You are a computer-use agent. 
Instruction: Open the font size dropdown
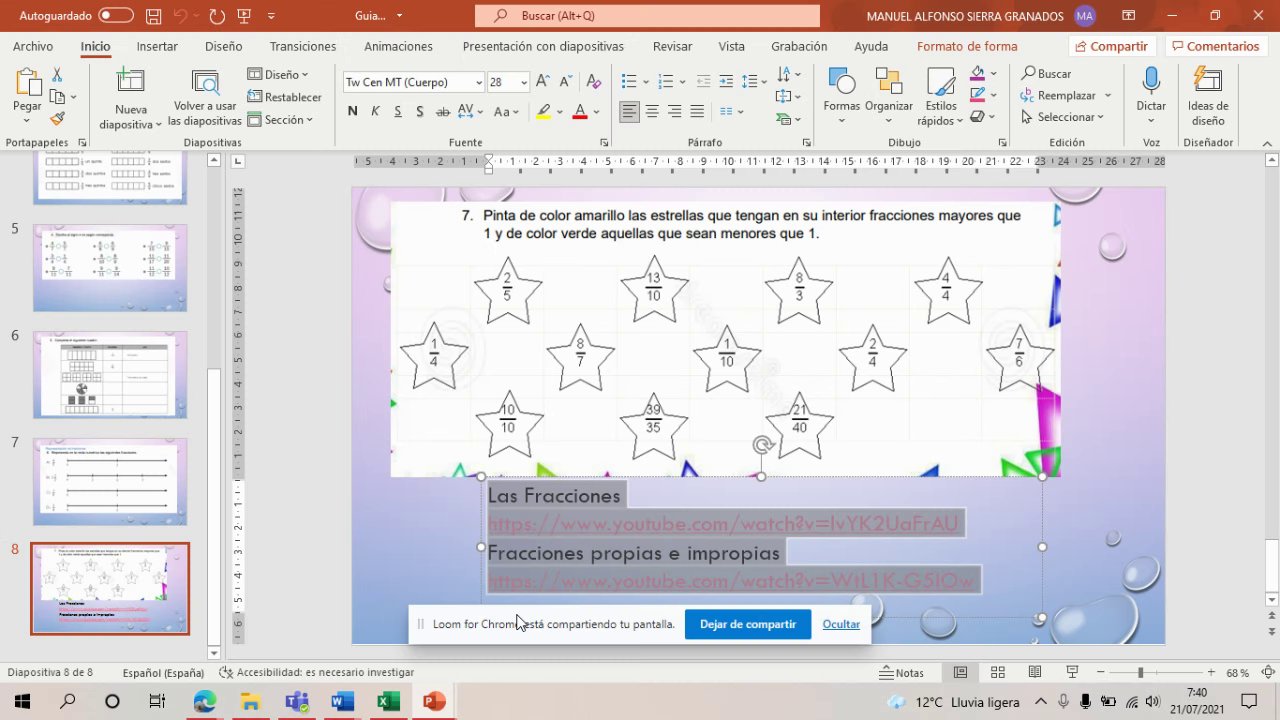[523, 83]
